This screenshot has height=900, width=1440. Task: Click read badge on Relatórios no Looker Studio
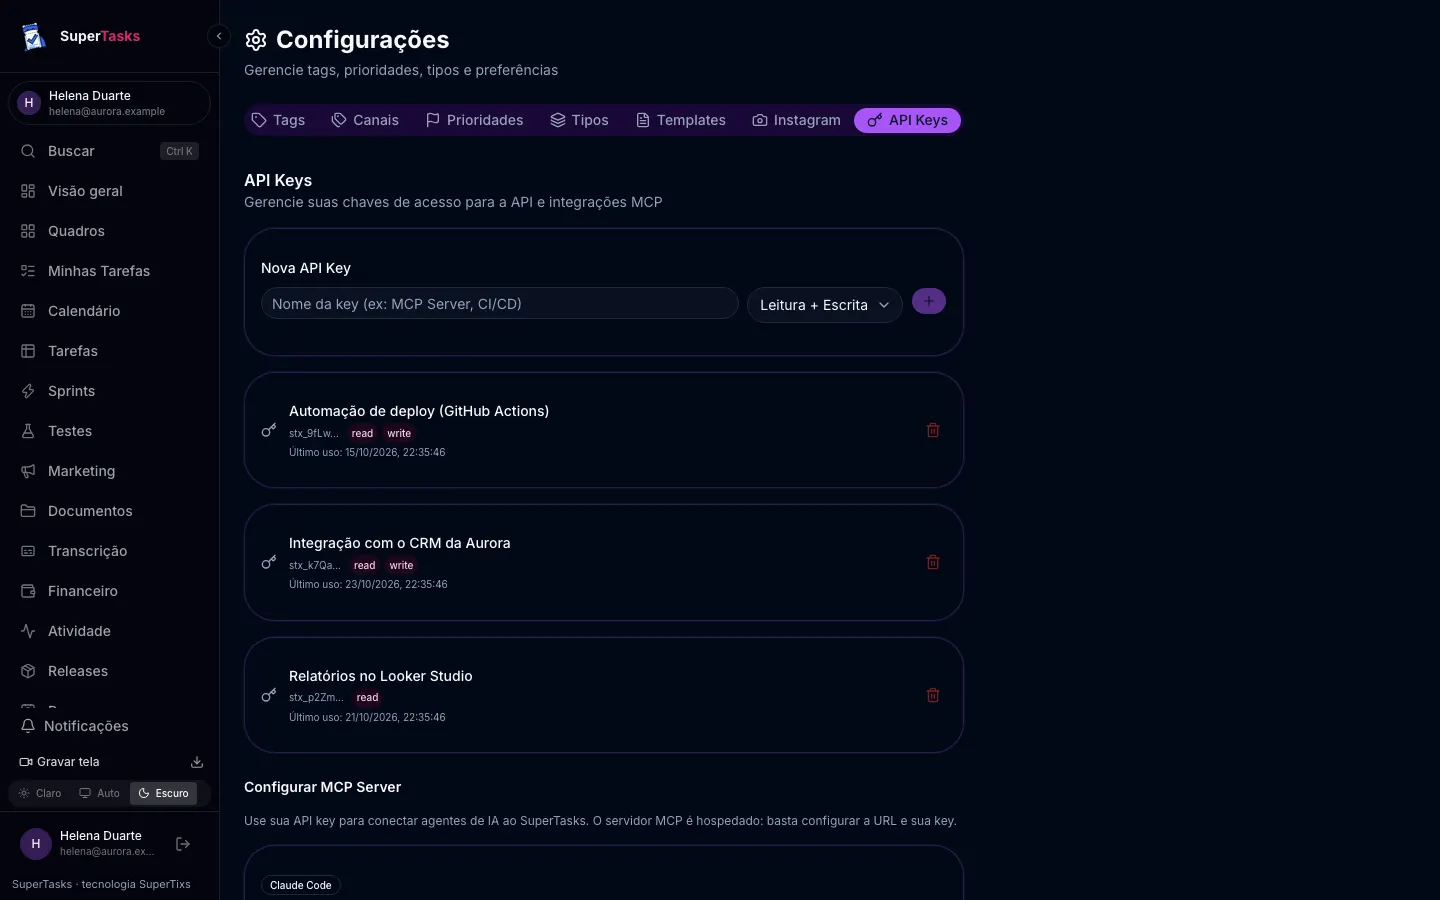tap(368, 697)
